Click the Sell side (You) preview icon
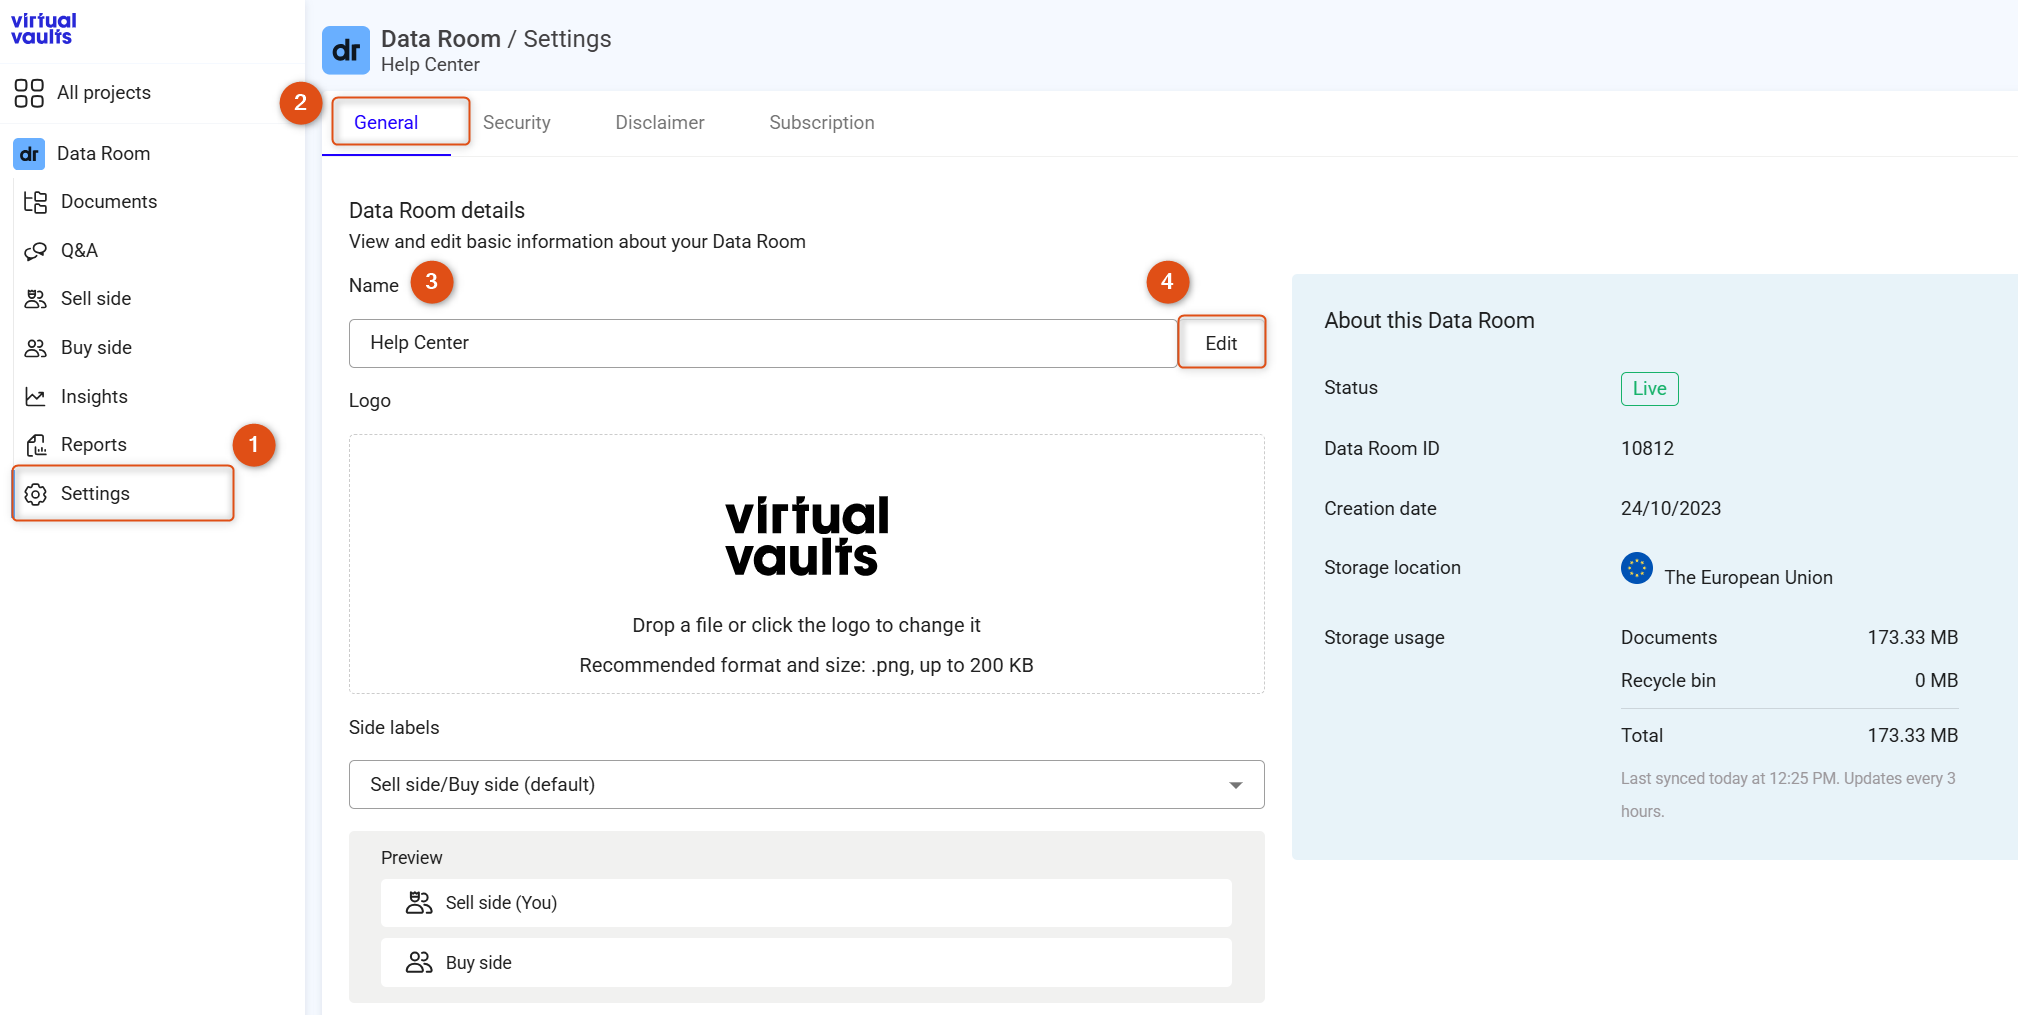Viewport: 2018px width, 1015px height. (419, 903)
